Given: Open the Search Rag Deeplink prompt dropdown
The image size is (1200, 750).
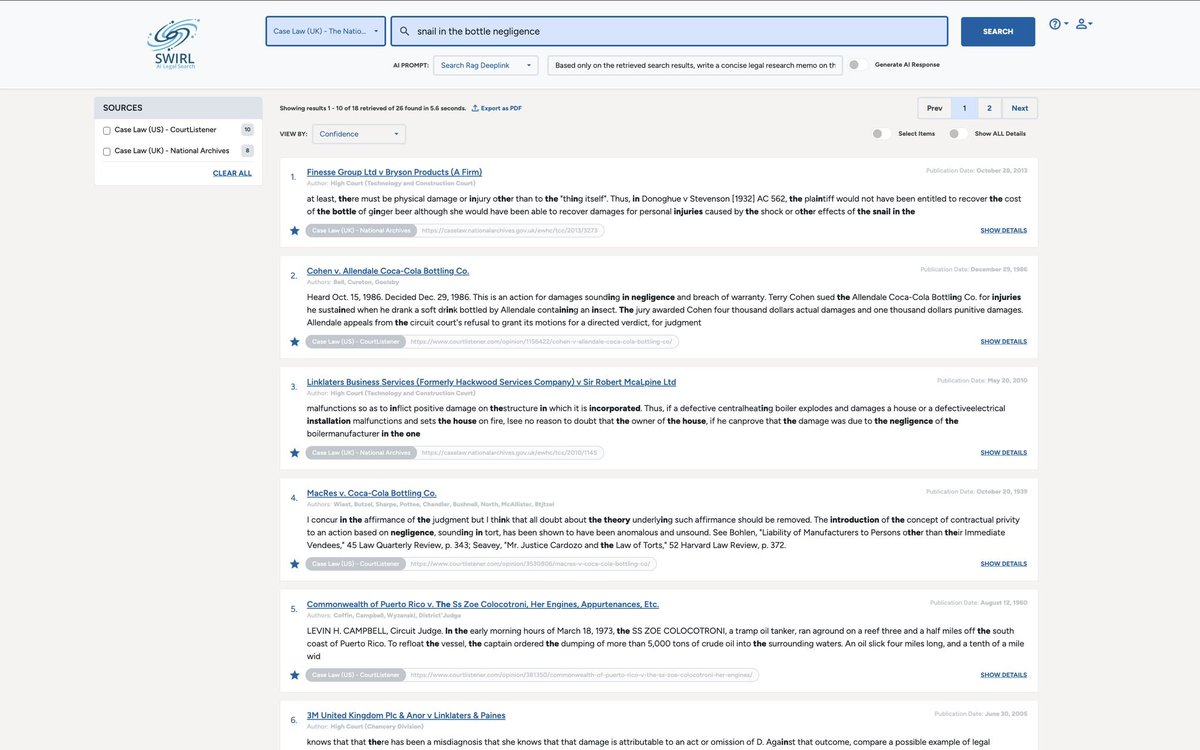Looking at the screenshot, I should [x=485, y=65].
